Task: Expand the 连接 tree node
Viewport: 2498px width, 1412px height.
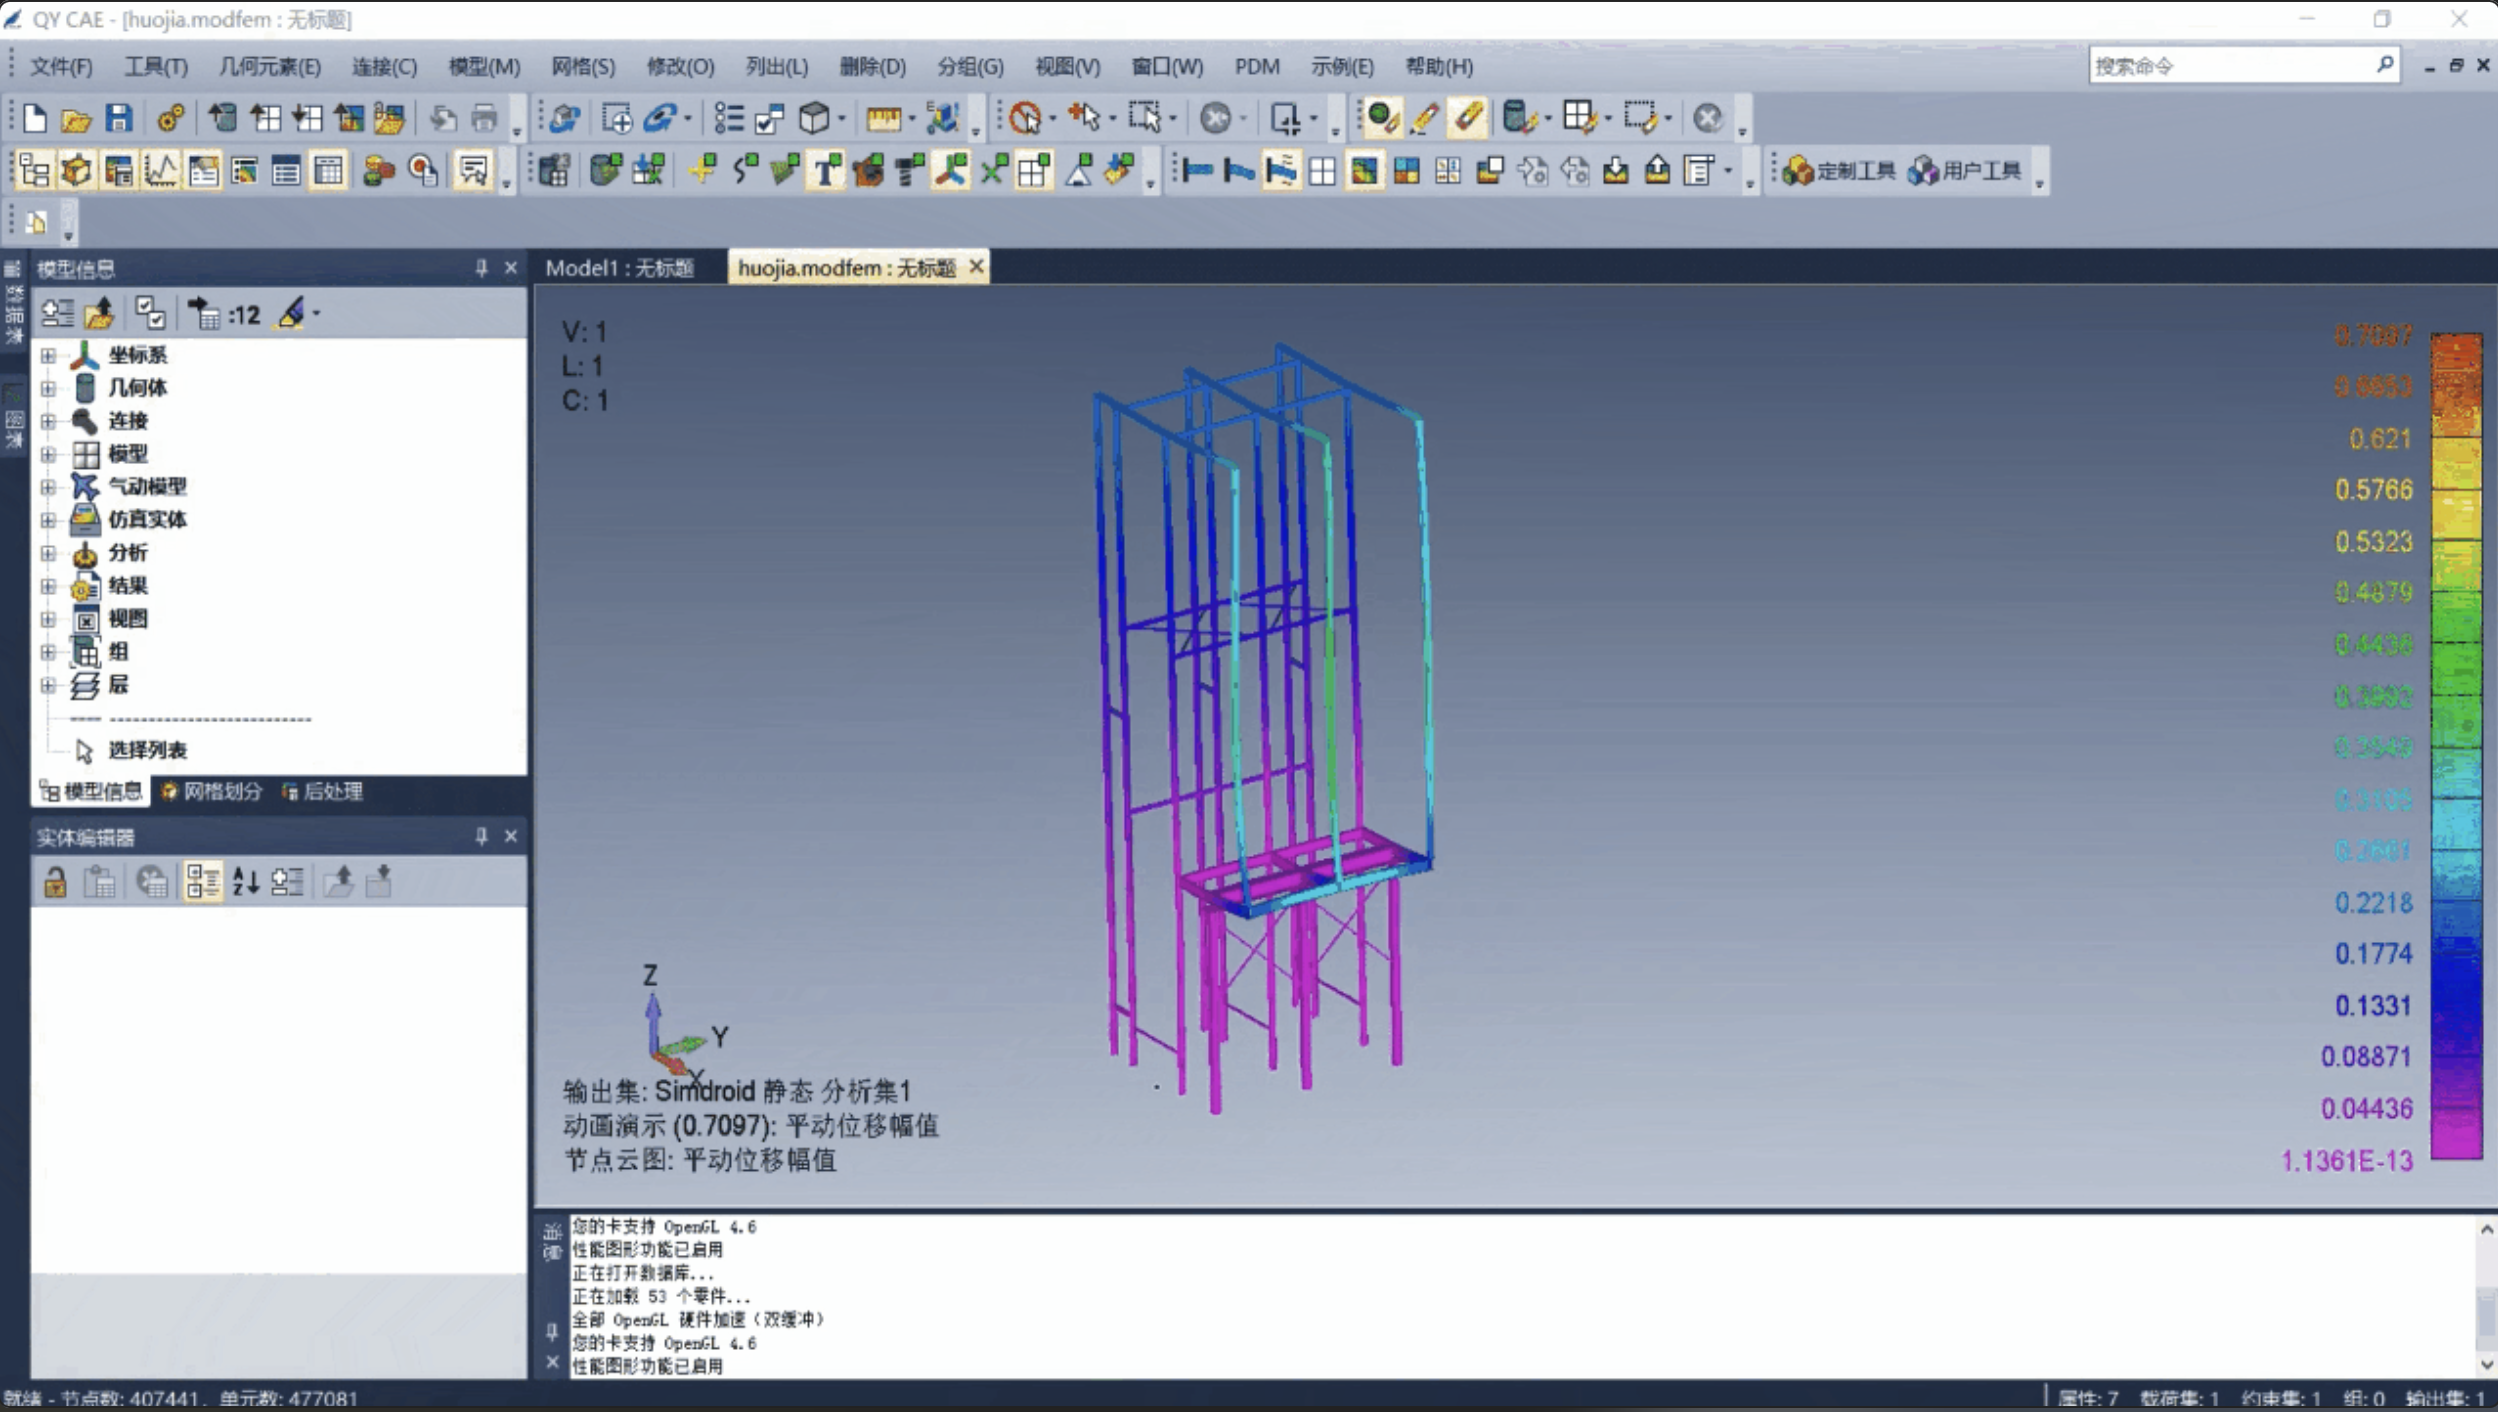Action: click(48, 421)
